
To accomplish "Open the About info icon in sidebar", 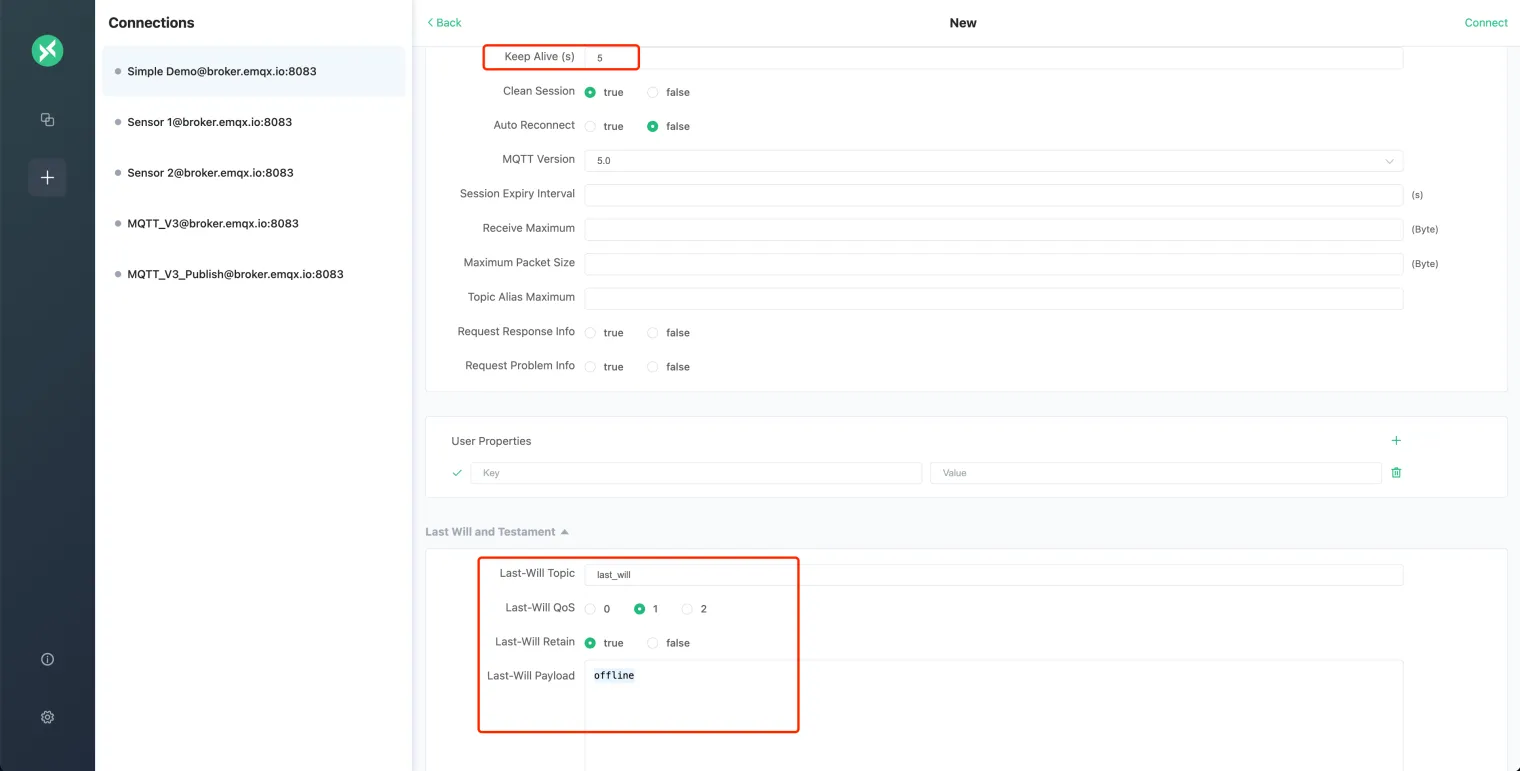I will click(47, 659).
